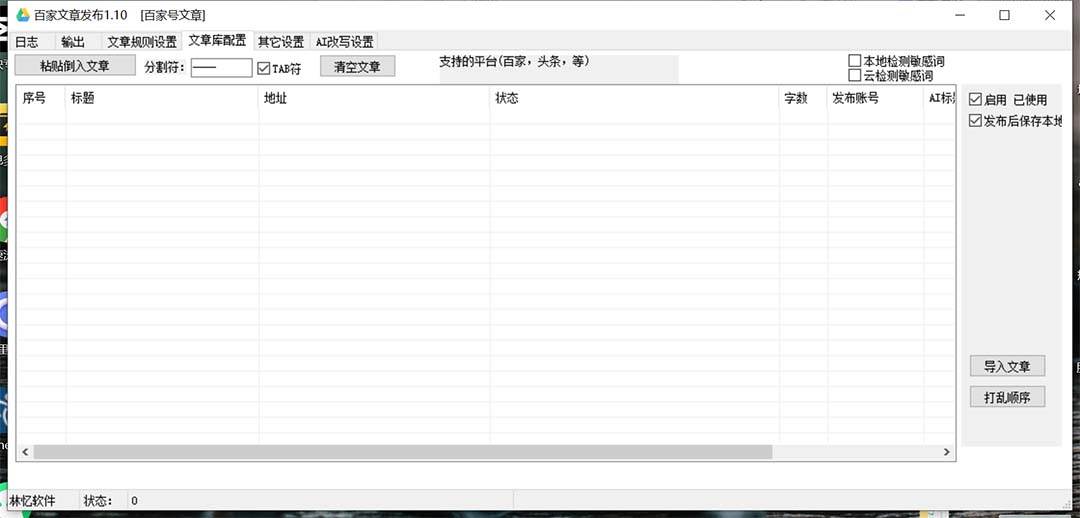Image resolution: width=1080 pixels, height=518 pixels.
Task: Enable 云检测敏感词 checkbox
Action: pos(855,75)
